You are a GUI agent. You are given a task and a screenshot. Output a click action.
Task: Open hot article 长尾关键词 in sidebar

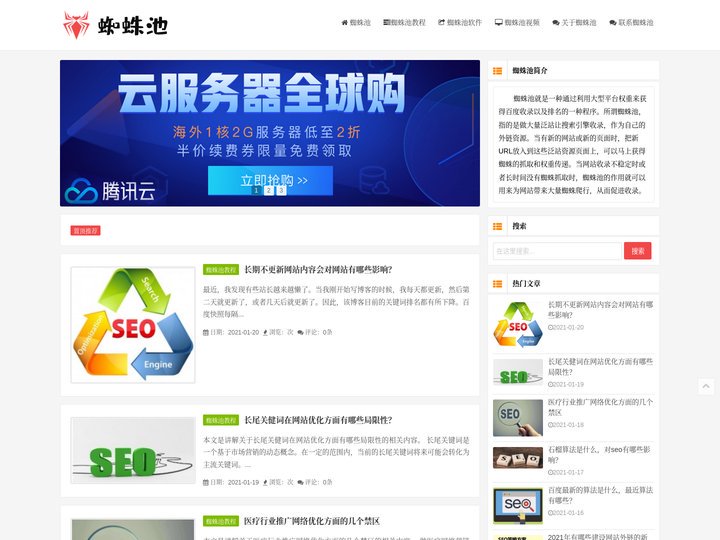[x=601, y=366]
